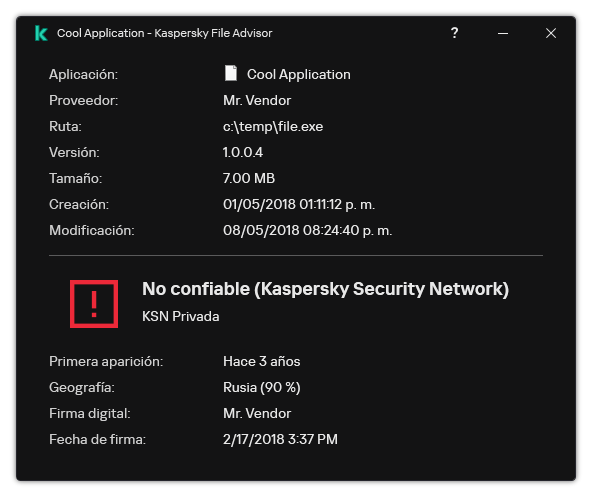Image resolution: width=592 pixels, height=497 pixels.
Task: Click the file path c:\temp\file.exe
Action: (273, 127)
